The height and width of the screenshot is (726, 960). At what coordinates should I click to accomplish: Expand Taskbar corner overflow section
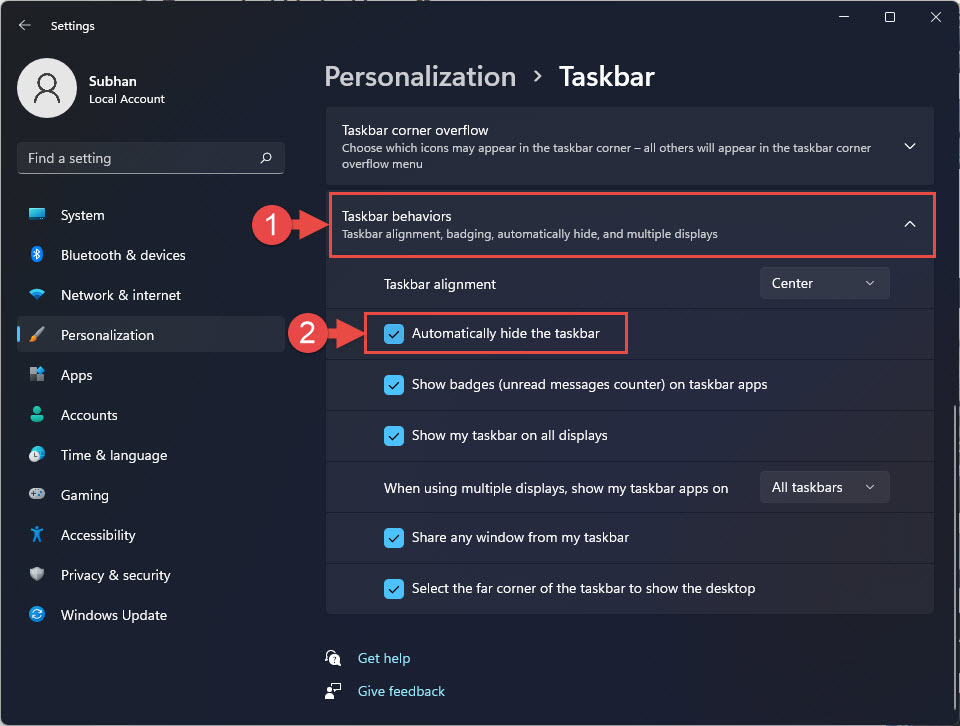pyautogui.click(x=630, y=146)
